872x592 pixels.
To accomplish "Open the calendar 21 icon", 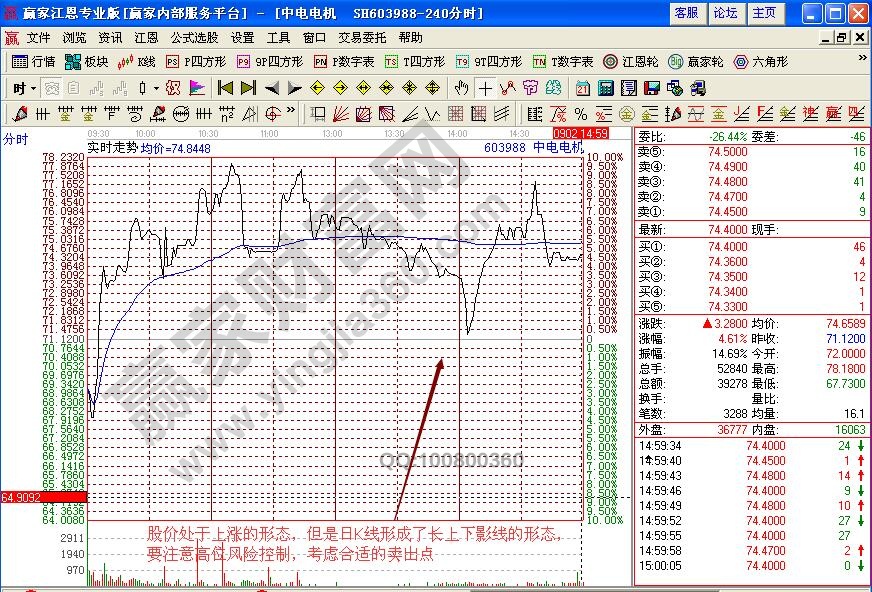I will coord(581,87).
